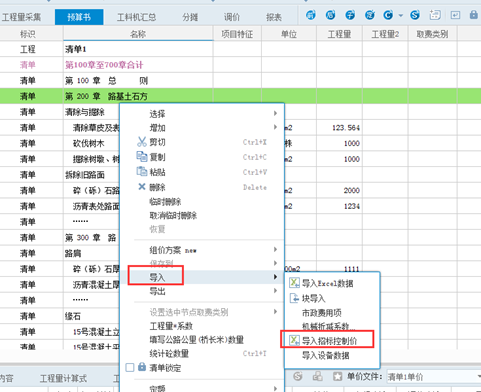Choose 机械折减系数 in import submenu
The width and height of the screenshot is (481, 392).
328,326
